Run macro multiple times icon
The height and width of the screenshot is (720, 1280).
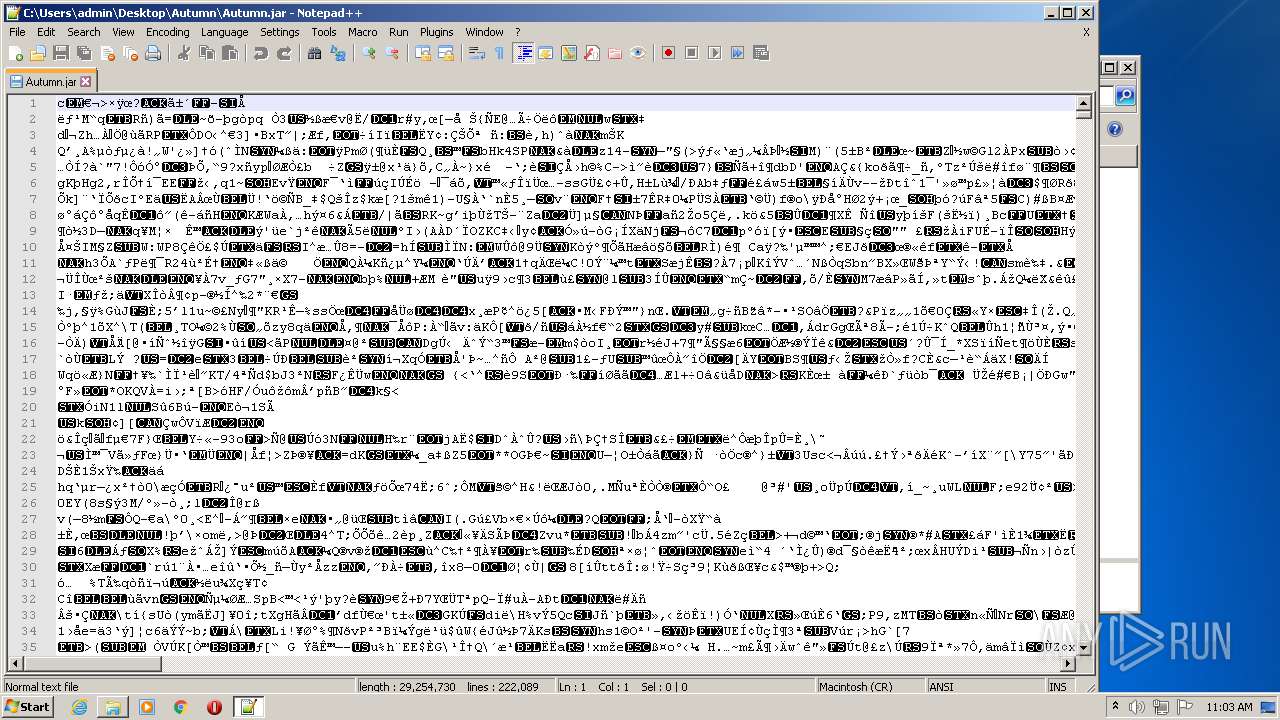point(737,53)
